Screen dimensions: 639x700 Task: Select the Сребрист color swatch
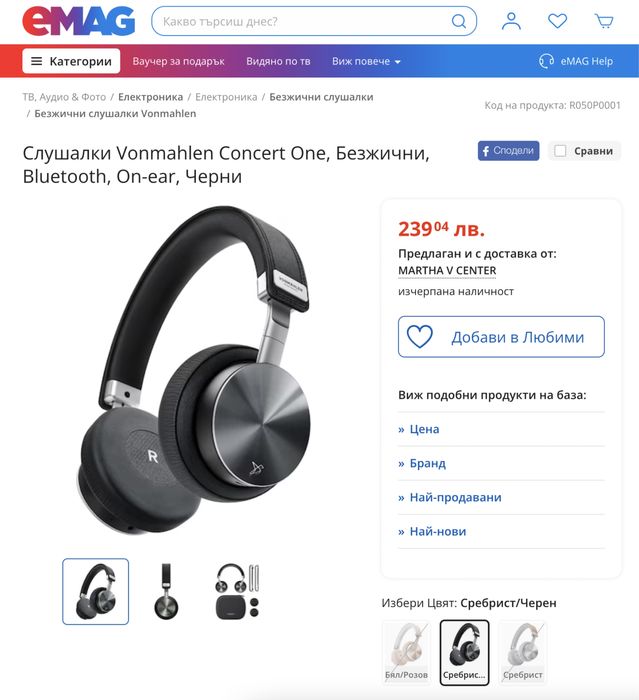coord(522,652)
